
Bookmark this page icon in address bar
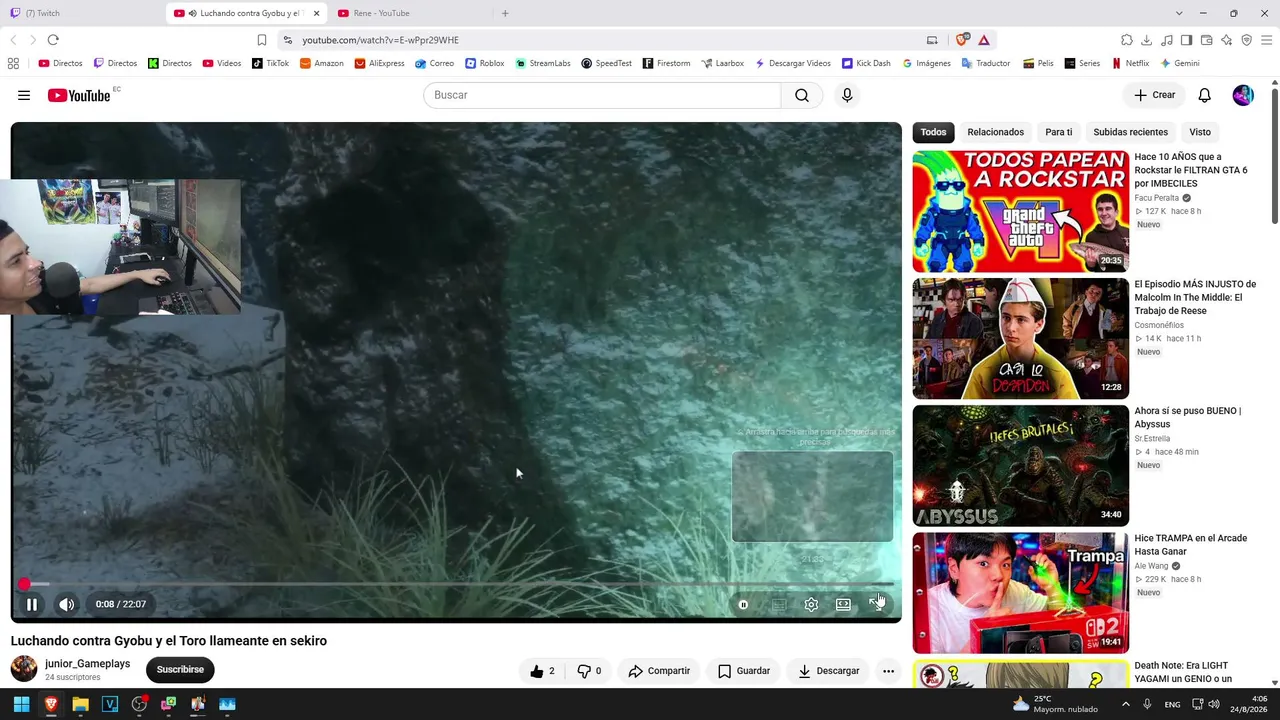tap(262, 40)
